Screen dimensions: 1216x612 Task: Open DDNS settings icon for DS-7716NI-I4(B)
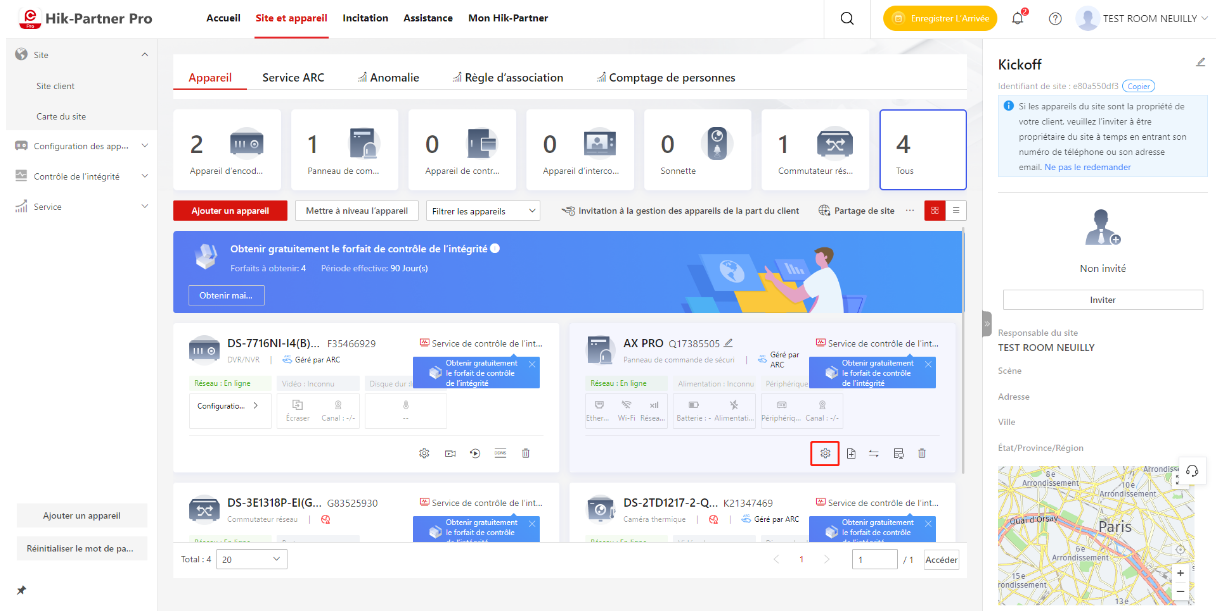[x=500, y=453]
